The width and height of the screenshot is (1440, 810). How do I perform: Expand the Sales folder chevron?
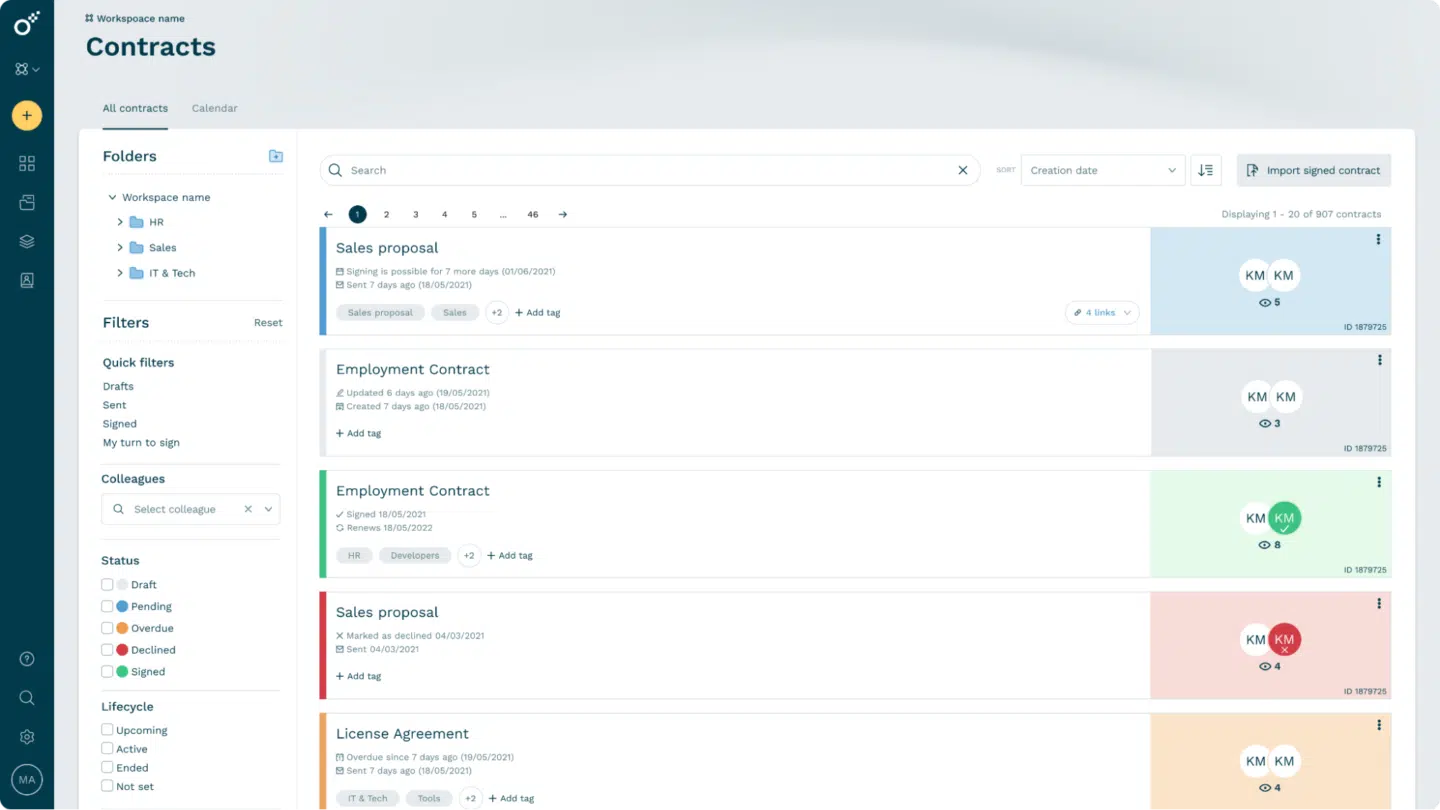point(120,247)
